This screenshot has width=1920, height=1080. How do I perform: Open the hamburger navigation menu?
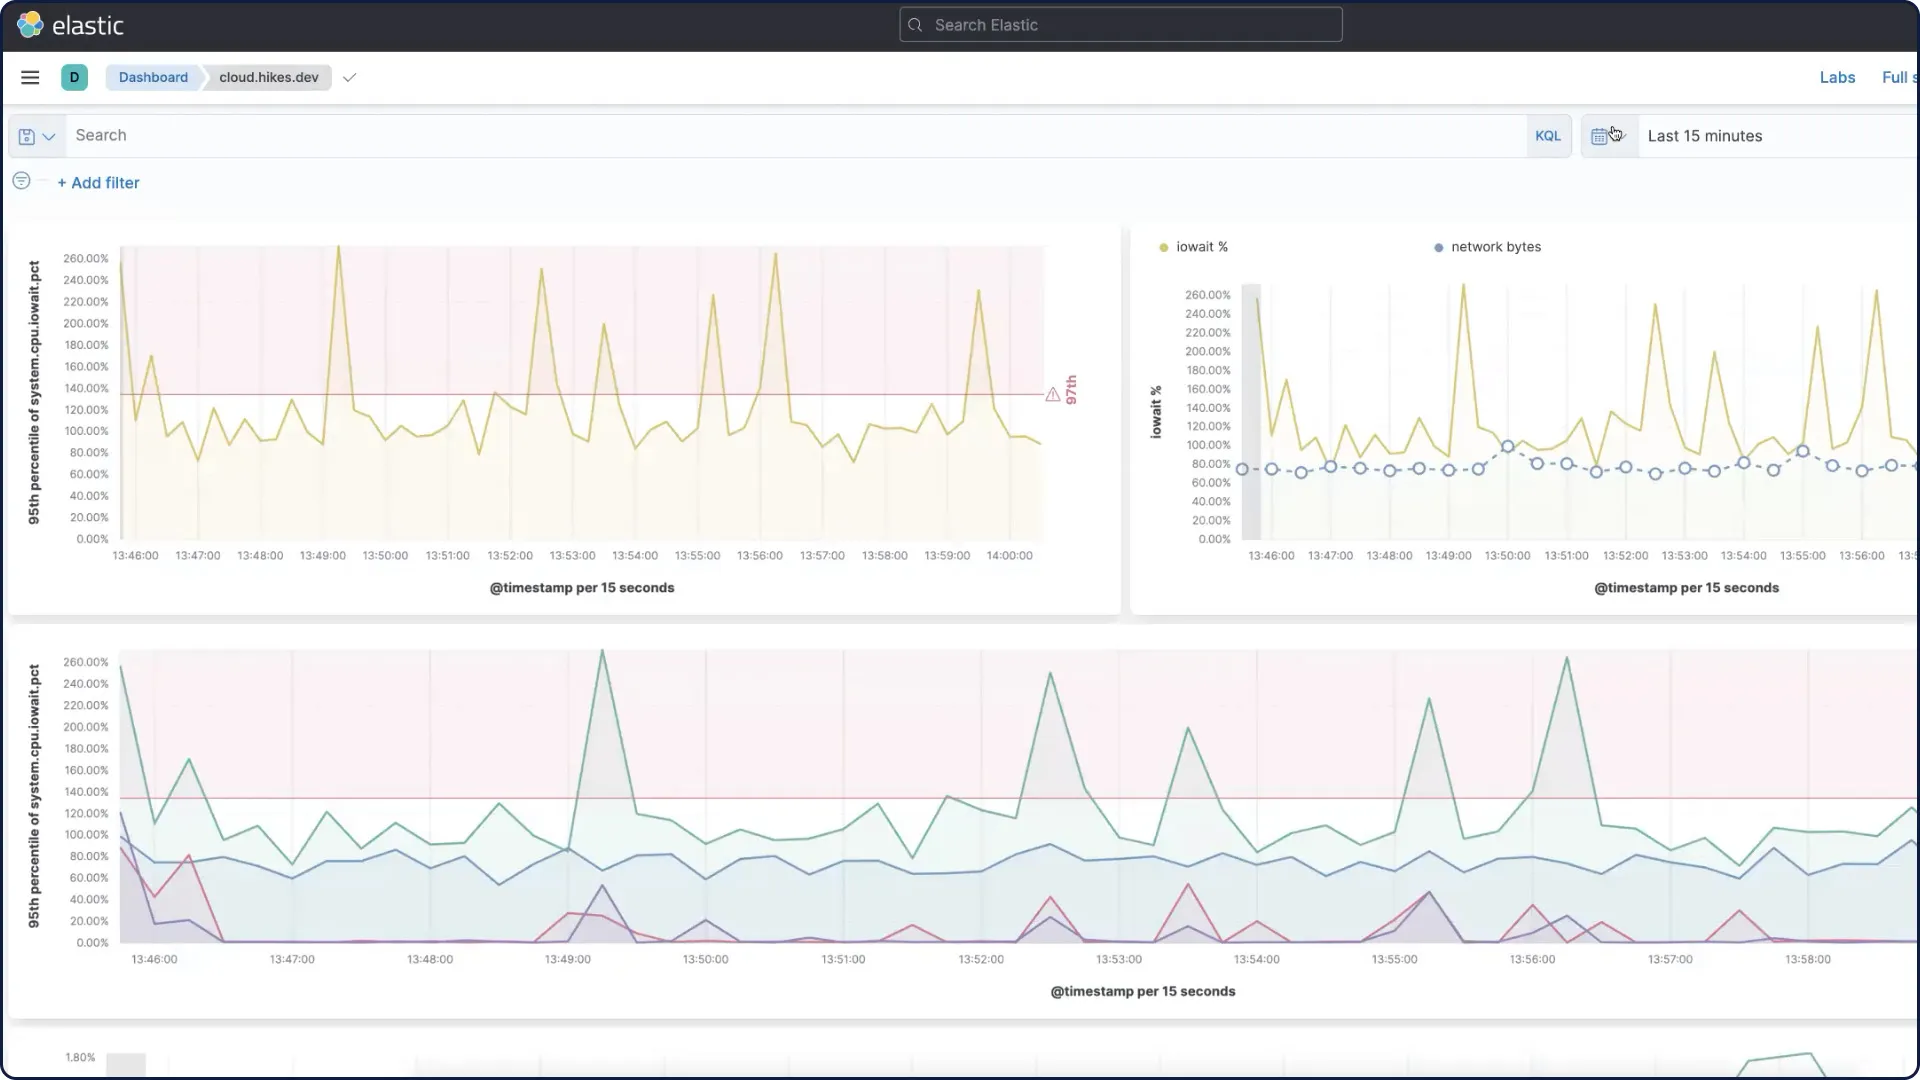coord(30,77)
